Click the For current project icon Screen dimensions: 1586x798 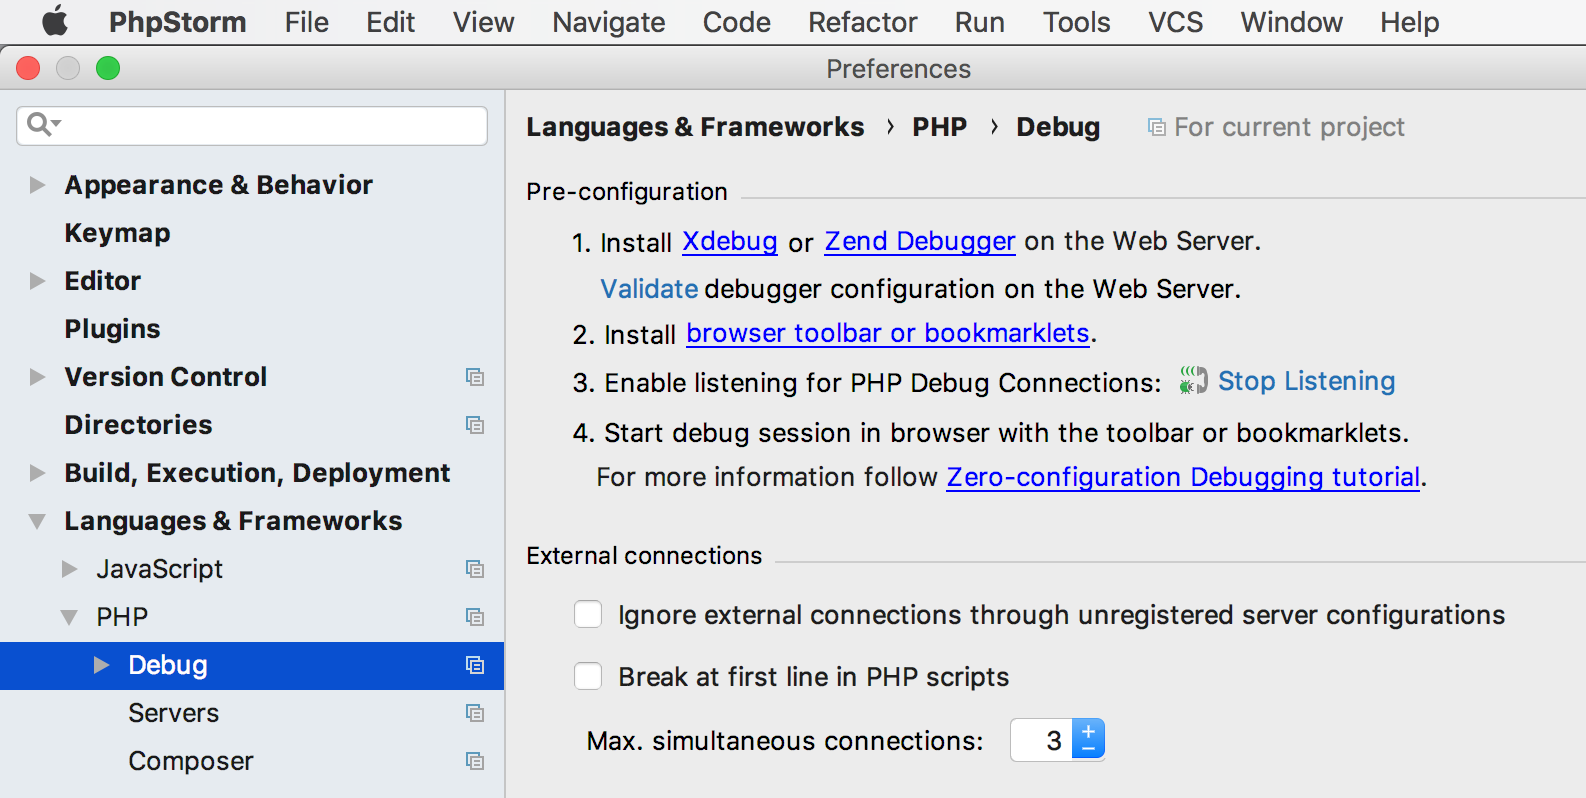tap(1156, 127)
